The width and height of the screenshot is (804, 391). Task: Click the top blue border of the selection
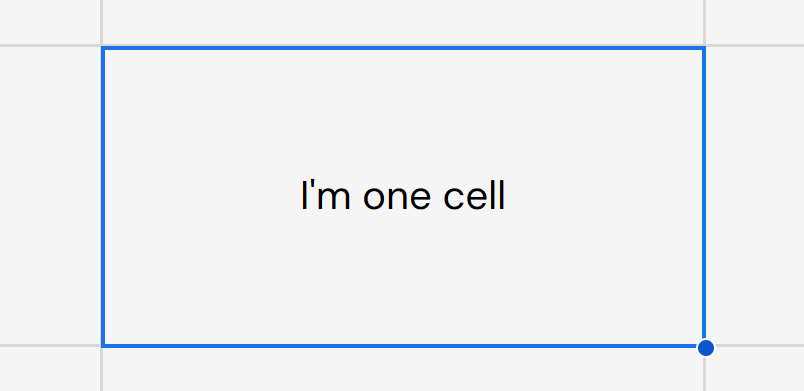pos(404,48)
